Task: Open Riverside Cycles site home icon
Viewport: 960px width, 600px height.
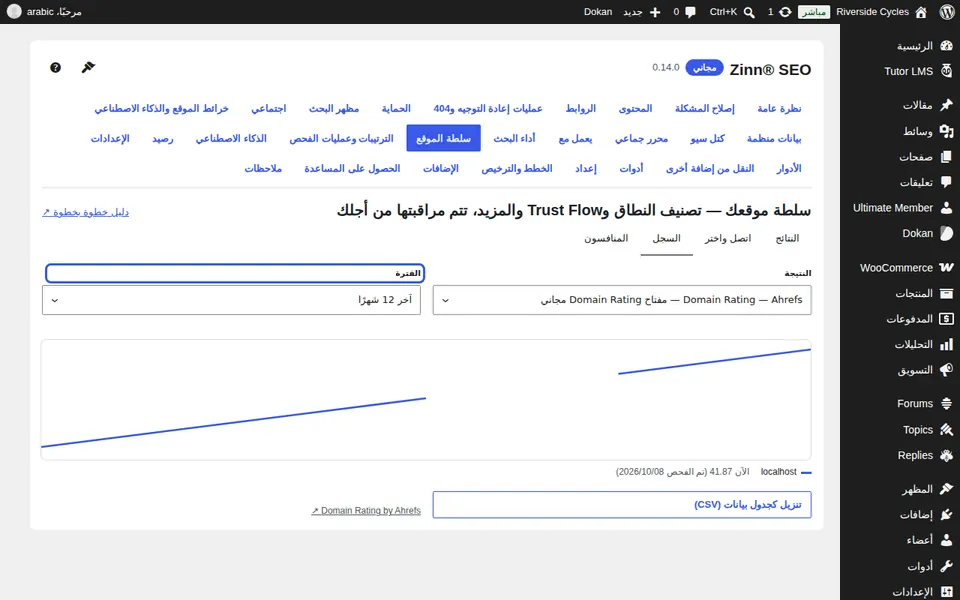Action: pos(921,12)
